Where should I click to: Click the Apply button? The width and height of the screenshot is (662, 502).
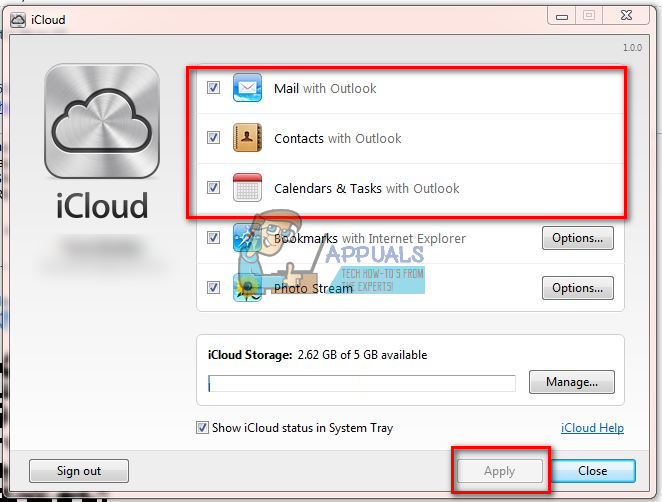click(x=500, y=471)
